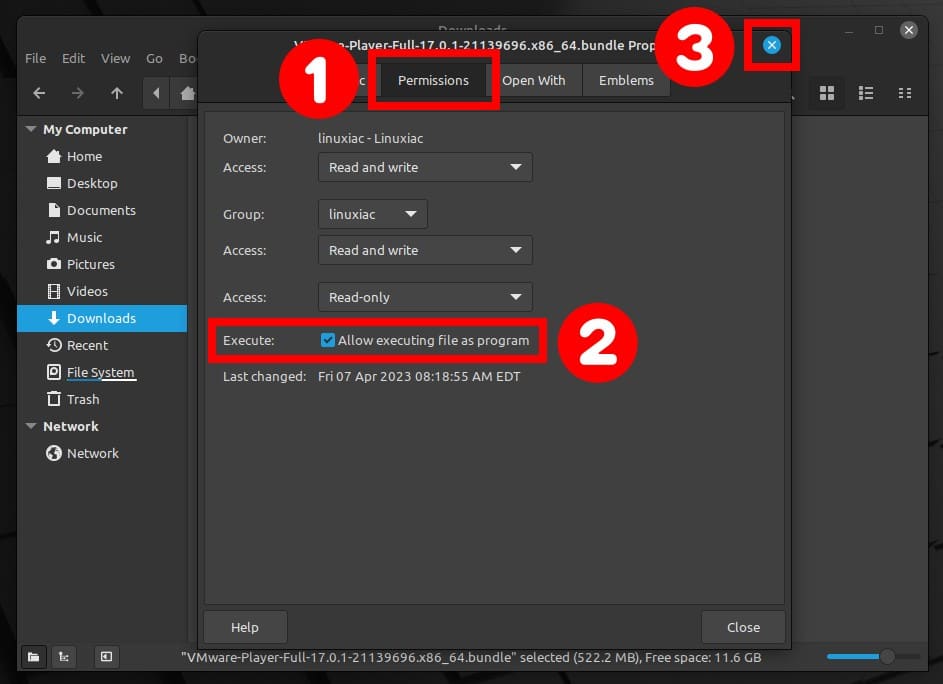Image resolution: width=943 pixels, height=684 pixels.
Task: Go back using the toolbar back arrow
Action: coord(39,93)
